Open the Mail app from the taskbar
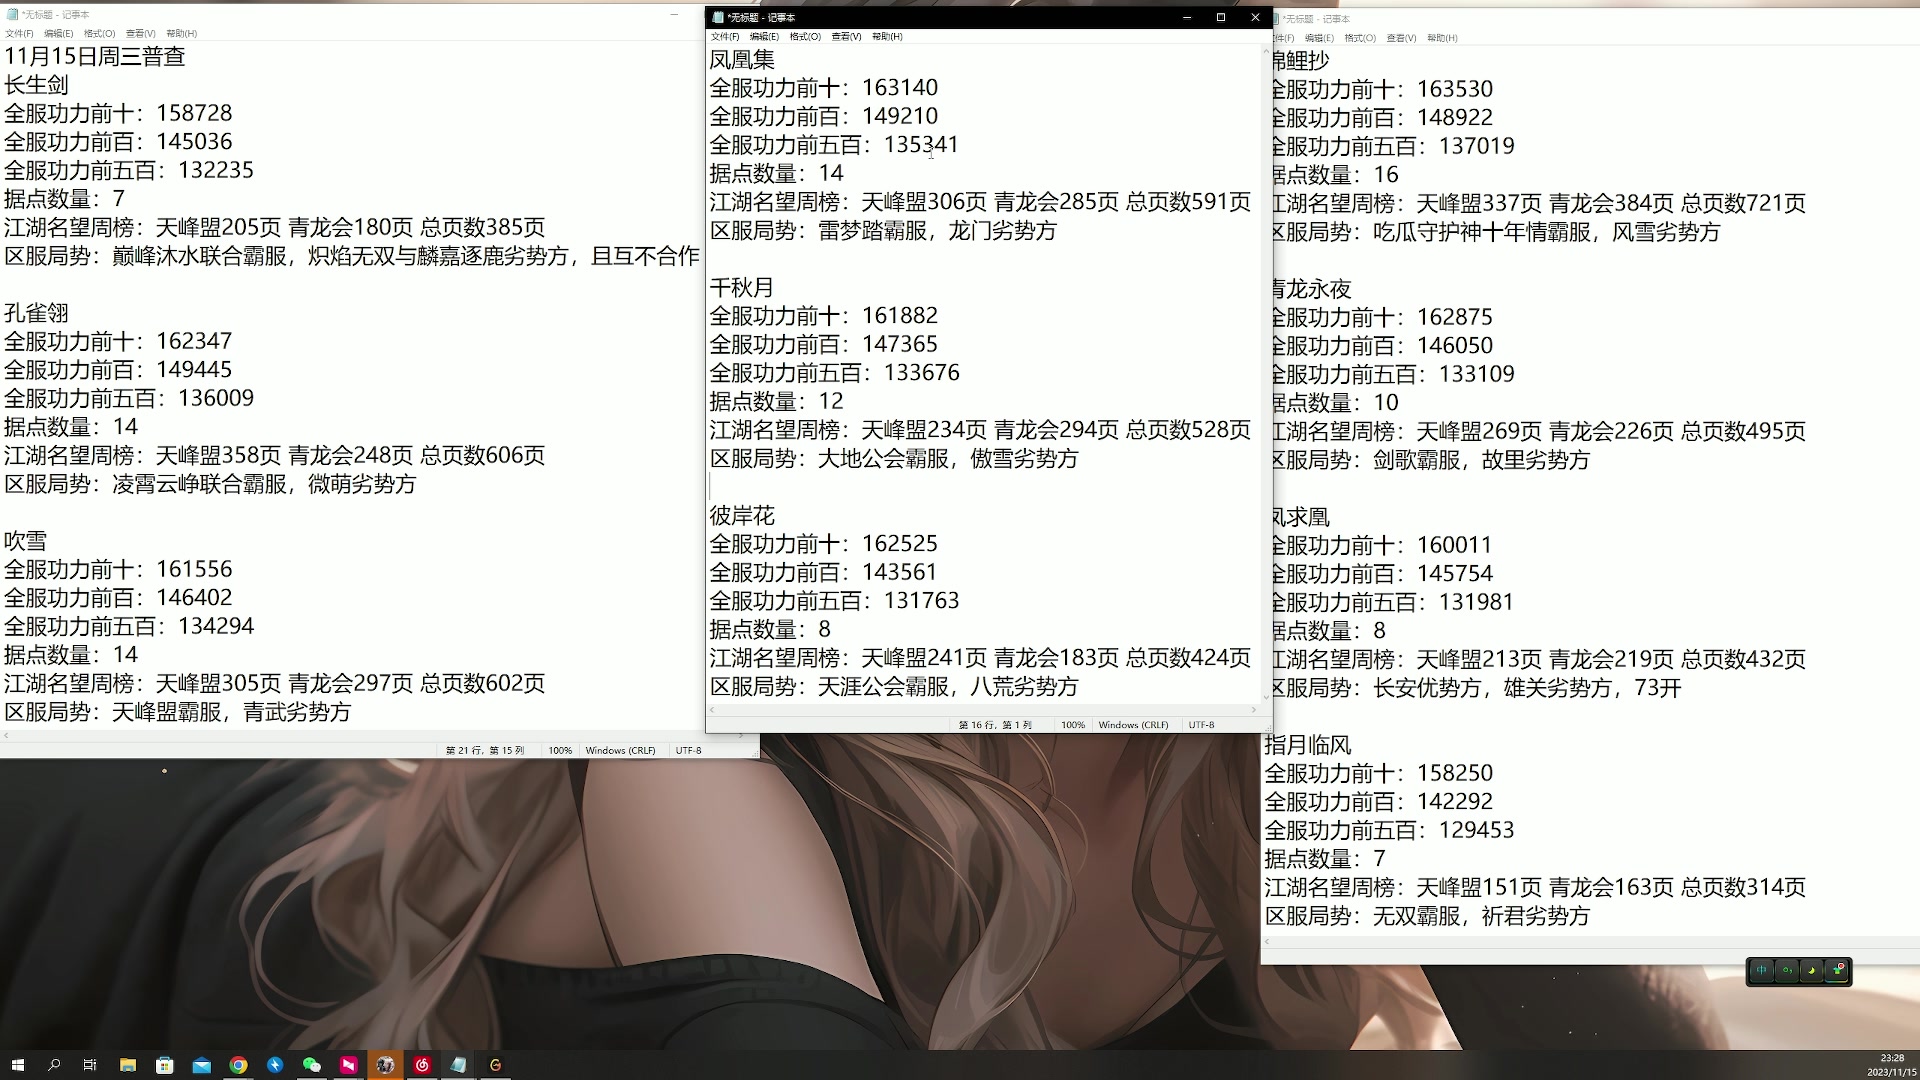The image size is (1920, 1080). (201, 1065)
